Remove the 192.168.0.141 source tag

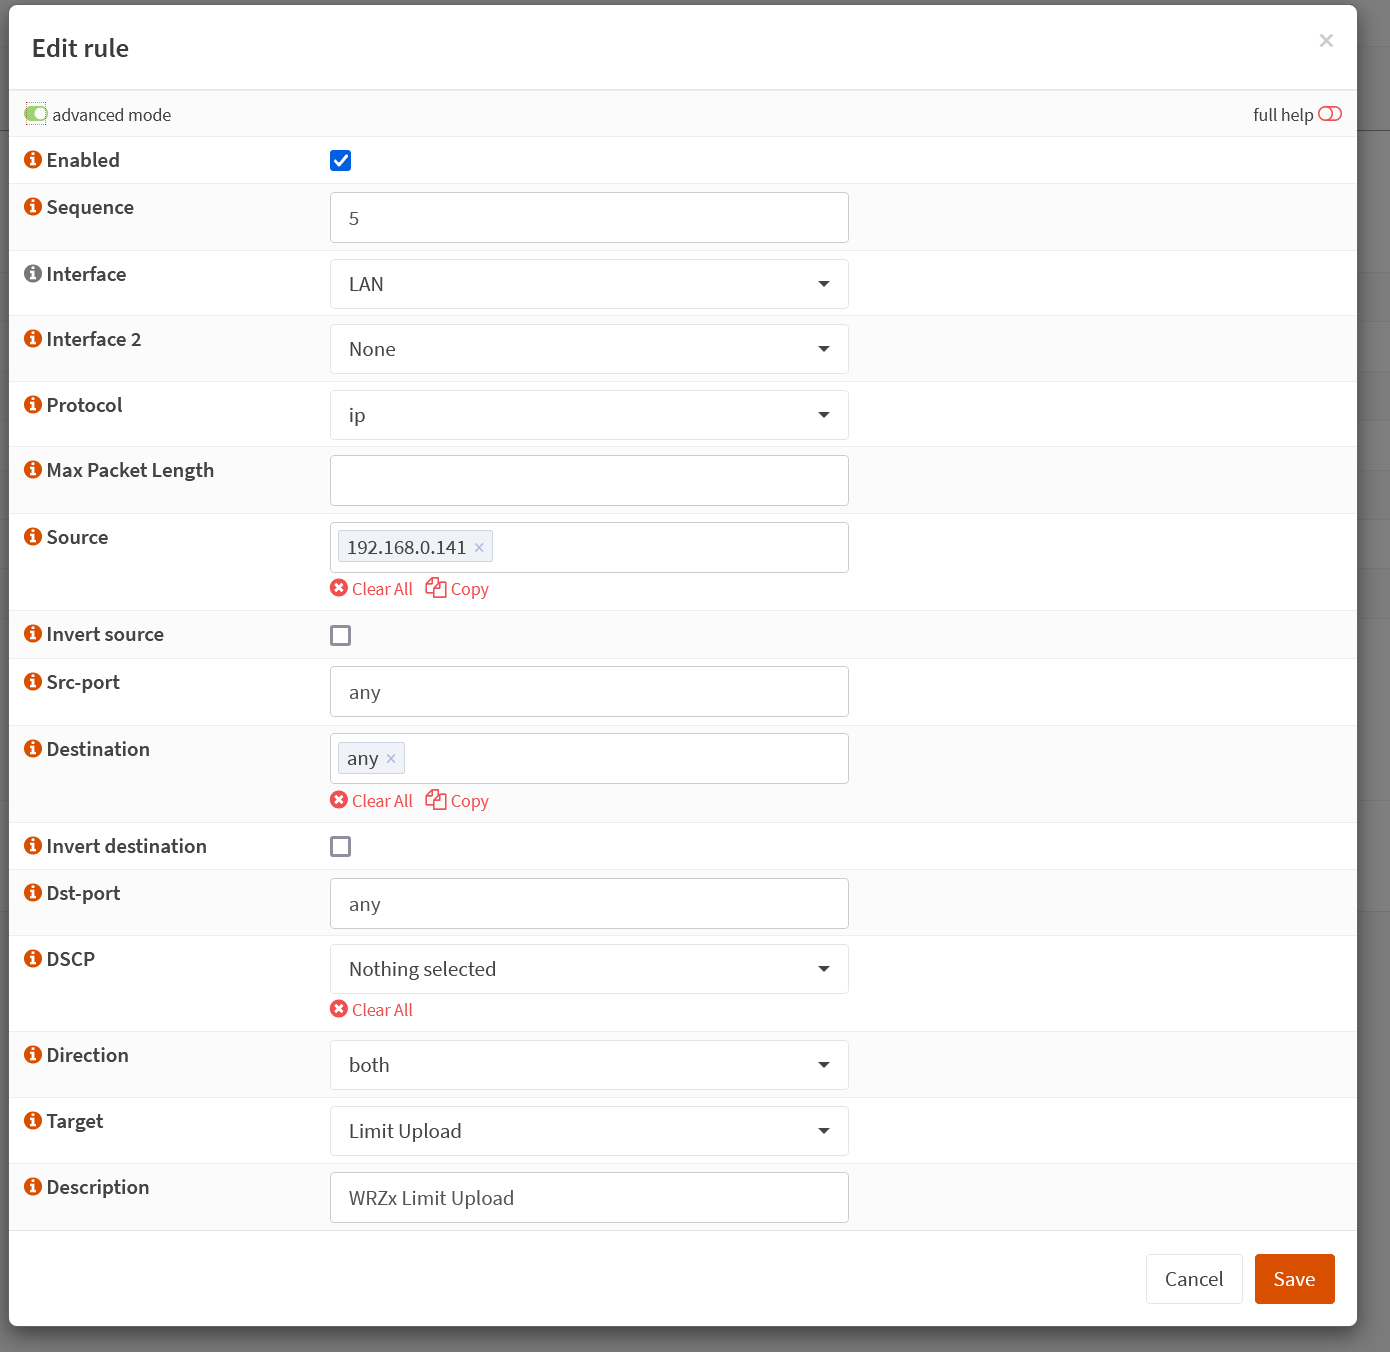click(479, 547)
